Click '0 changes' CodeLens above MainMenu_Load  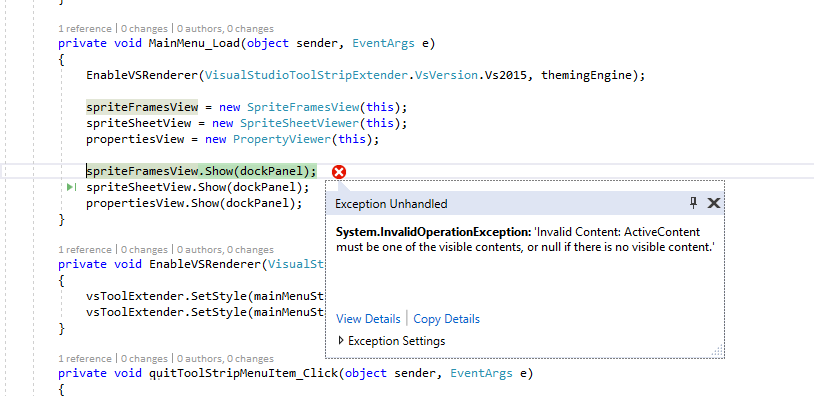[x=144, y=29]
